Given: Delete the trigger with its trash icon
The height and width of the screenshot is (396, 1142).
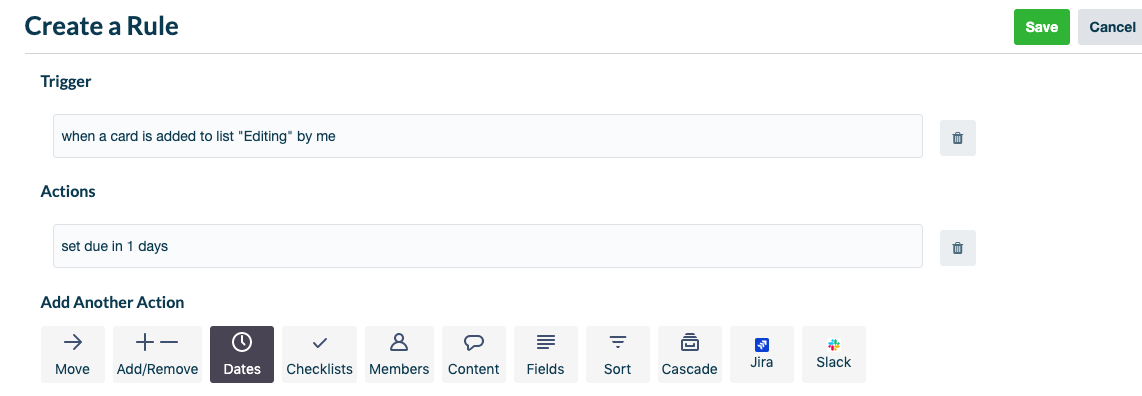Looking at the screenshot, I should [958, 138].
